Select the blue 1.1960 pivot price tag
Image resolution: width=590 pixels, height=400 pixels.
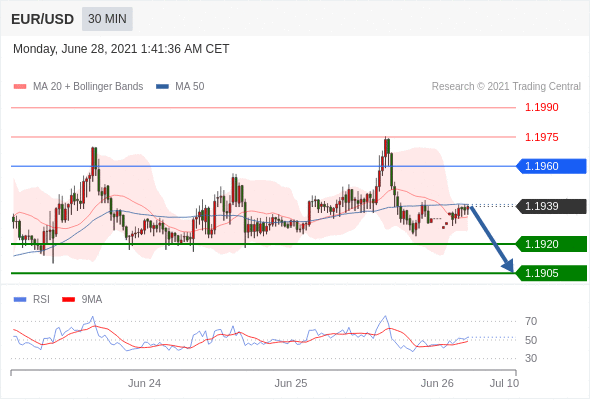coord(551,166)
